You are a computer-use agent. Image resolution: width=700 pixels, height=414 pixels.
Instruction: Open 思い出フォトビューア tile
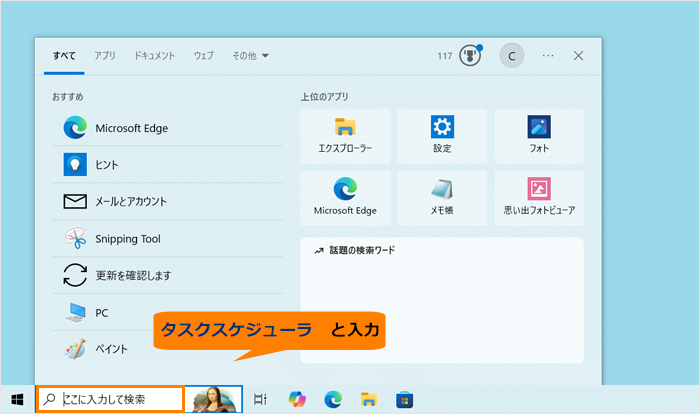(x=539, y=198)
